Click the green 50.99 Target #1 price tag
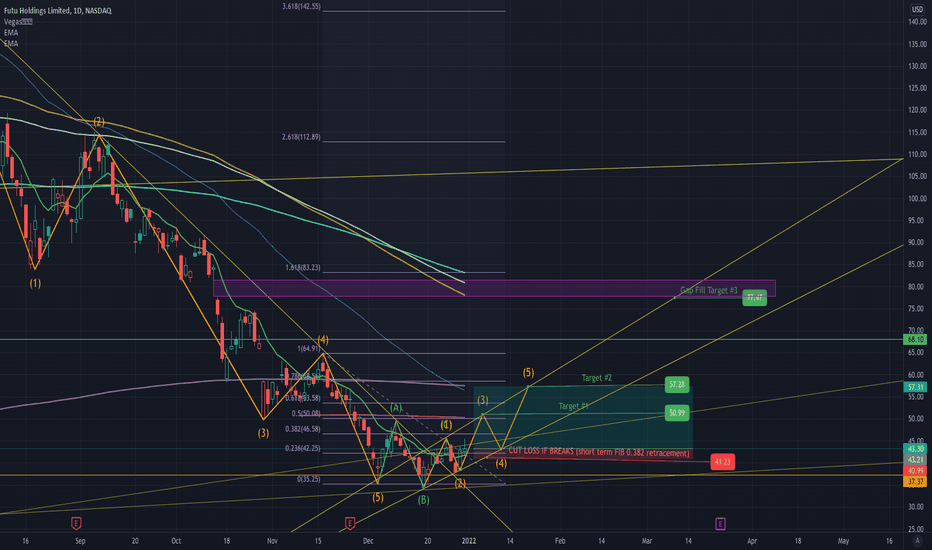Screen dimensions: 932x550 click(x=677, y=413)
